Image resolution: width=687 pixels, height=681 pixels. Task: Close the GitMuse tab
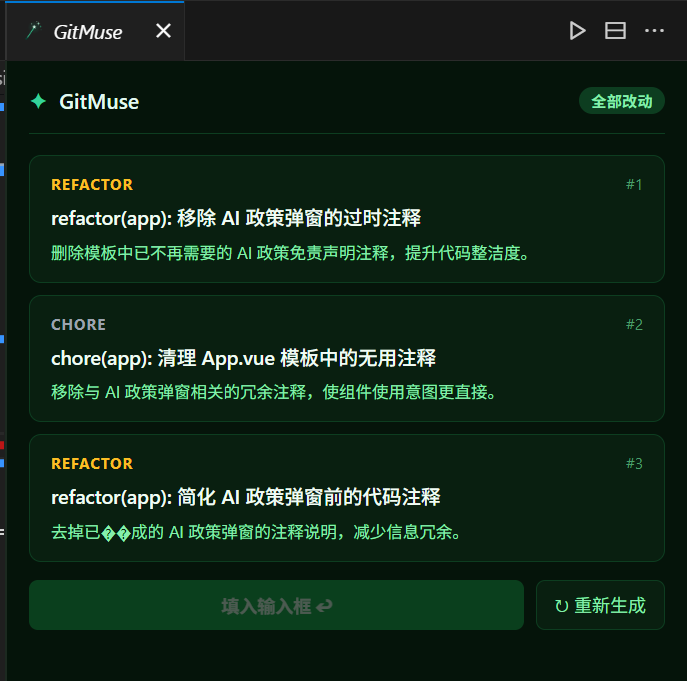tap(163, 31)
